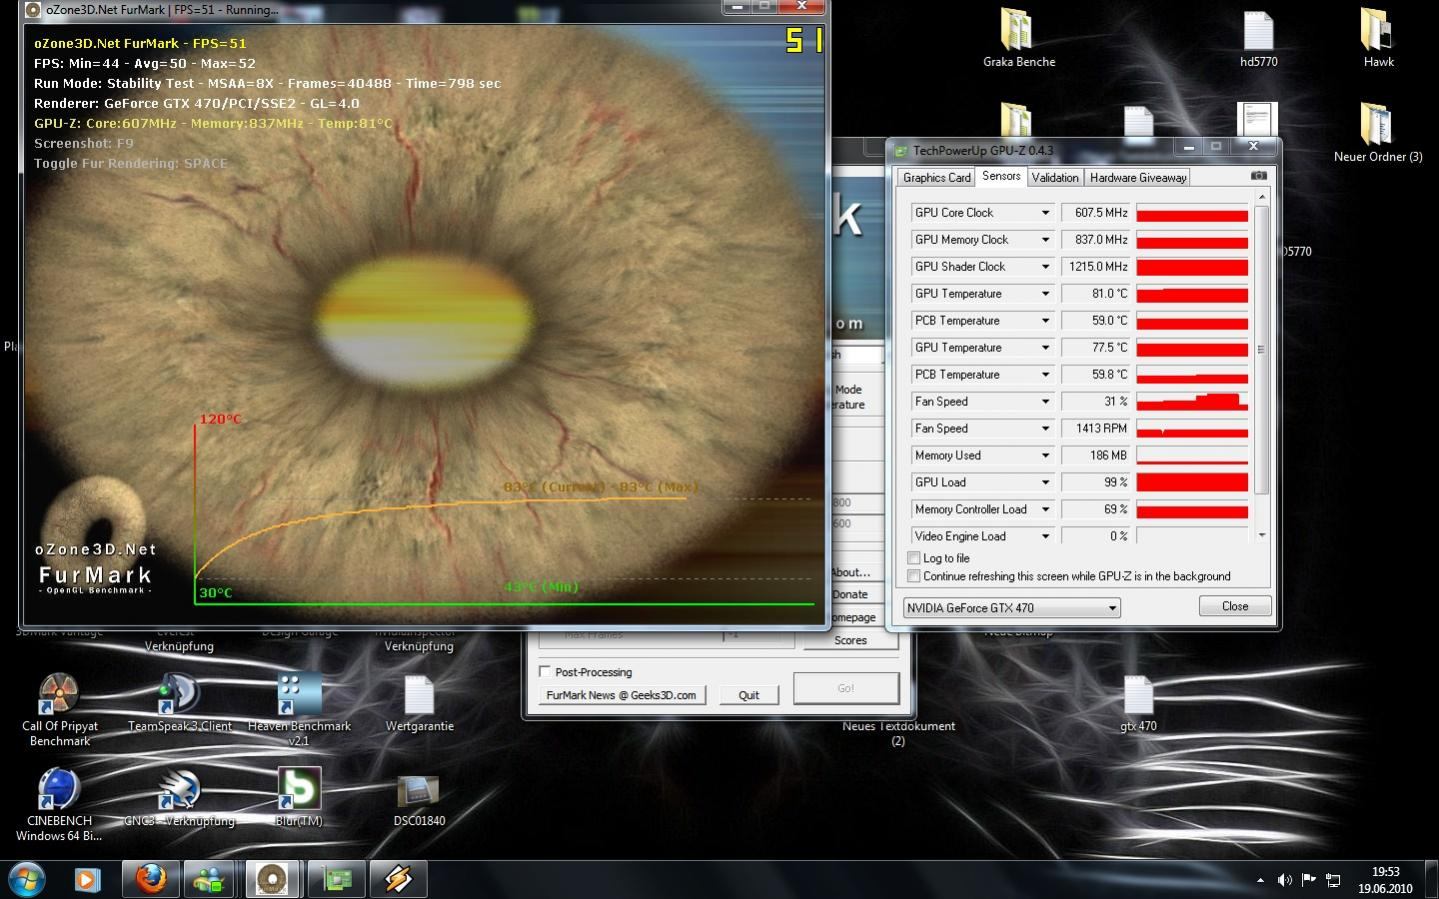Click the About button in FurMark

coord(851,572)
